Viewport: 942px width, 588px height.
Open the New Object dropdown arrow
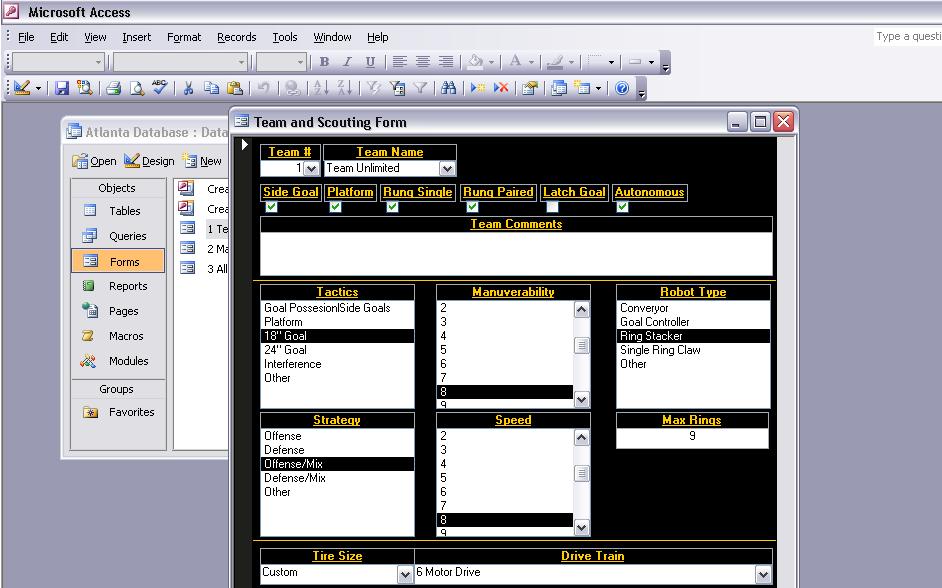point(598,88)
